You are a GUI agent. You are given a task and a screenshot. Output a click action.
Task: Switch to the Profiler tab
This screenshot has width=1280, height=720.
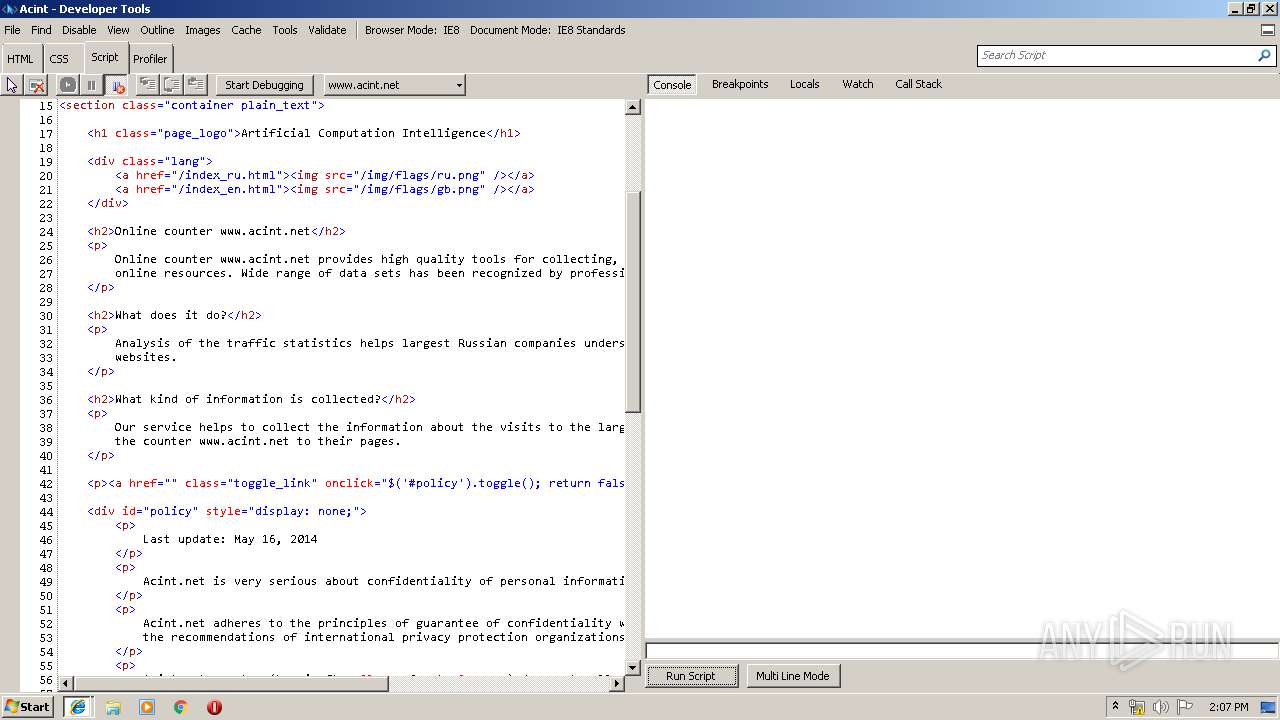click(151, 59)
